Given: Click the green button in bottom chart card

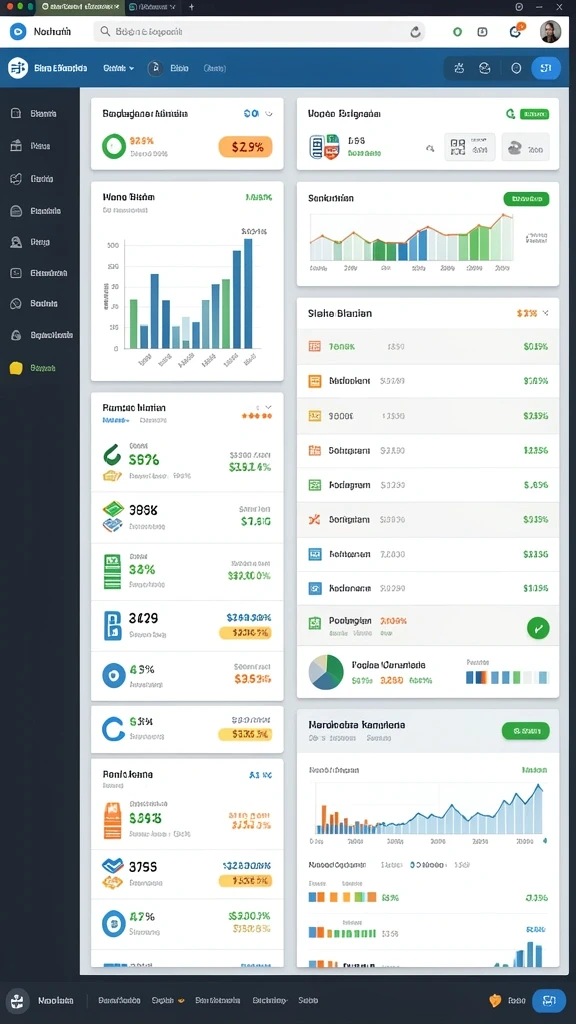Looking at the screenshot, I should [526, 731].
